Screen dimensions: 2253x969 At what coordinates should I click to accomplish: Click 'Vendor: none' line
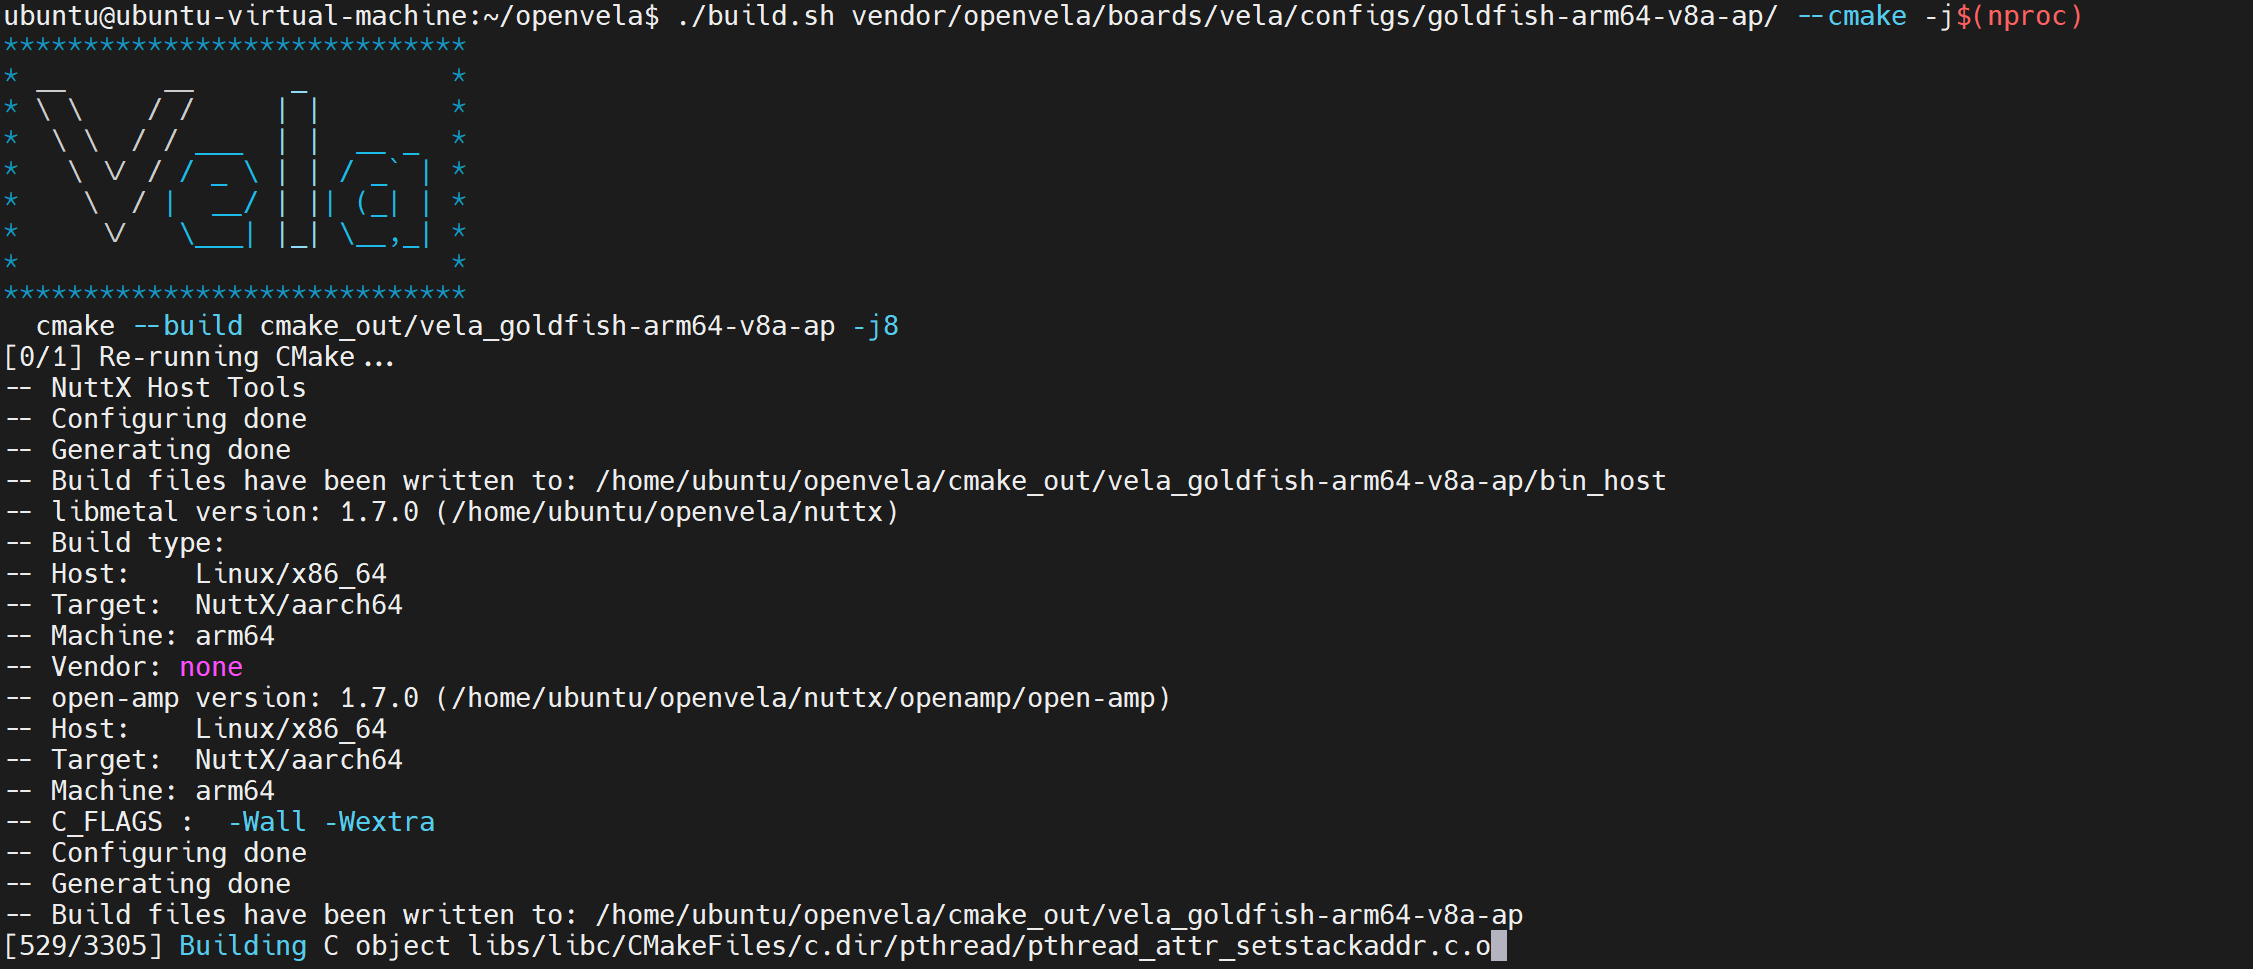(x=124, y=668)
